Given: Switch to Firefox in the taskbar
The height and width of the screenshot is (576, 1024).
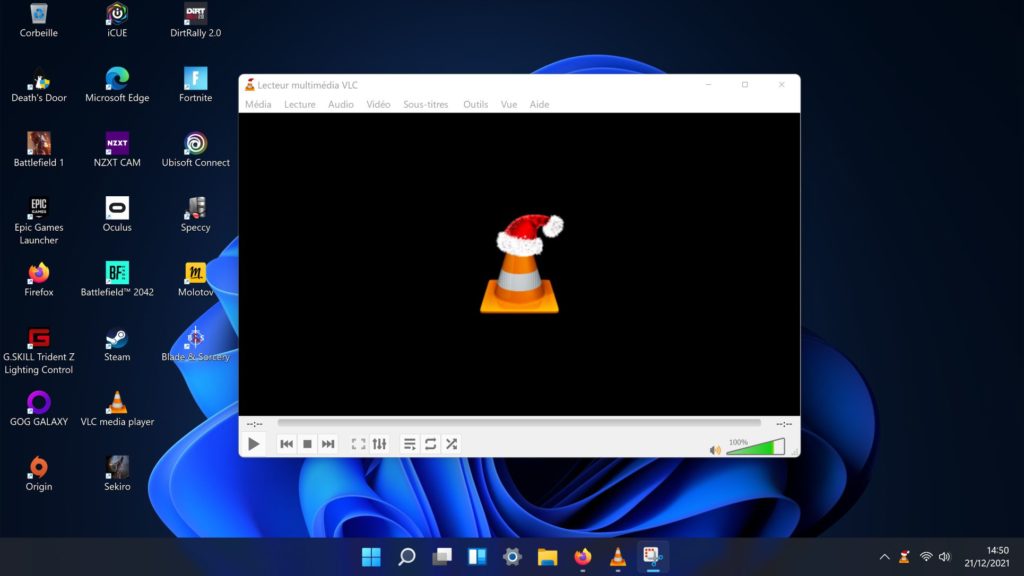Looking at the screenshot, I should 583,556.
